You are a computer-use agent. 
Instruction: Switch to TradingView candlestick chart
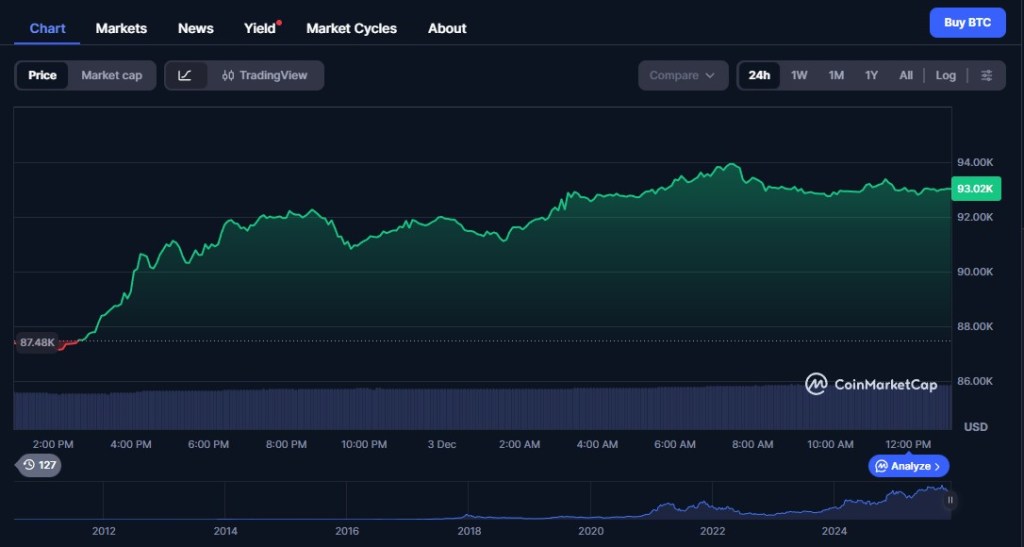[x=265, y=75]
